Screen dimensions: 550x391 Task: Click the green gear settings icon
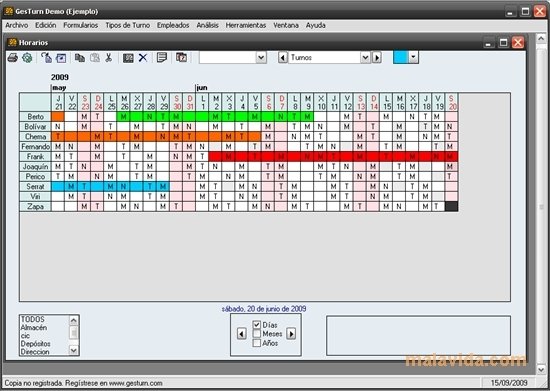[x=27, y=58]
